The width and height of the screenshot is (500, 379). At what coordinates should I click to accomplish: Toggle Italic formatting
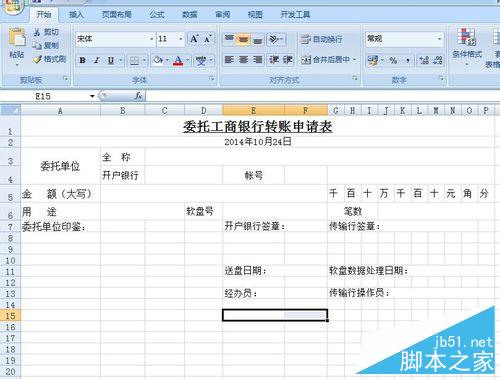pos(97,60)
